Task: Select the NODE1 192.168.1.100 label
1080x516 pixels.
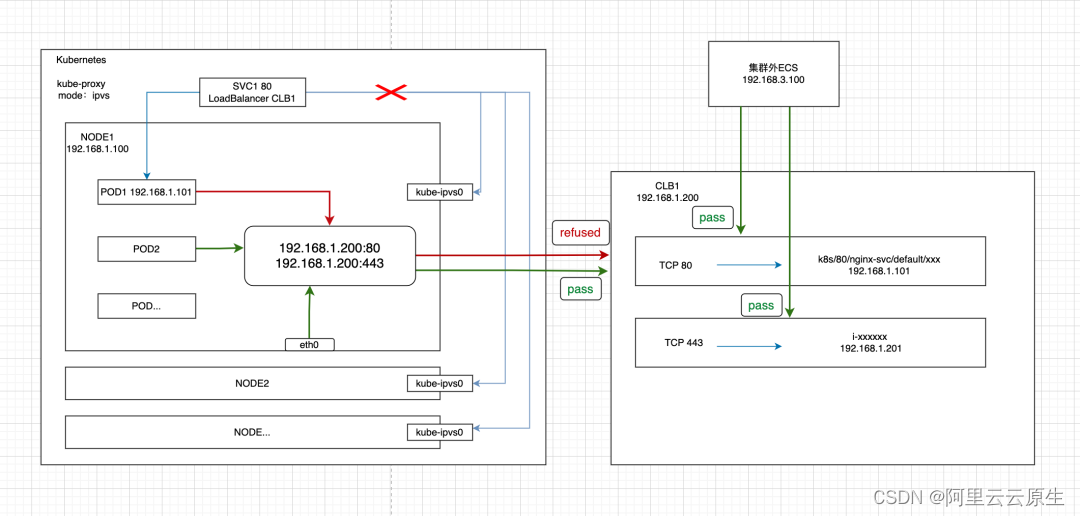Action: [x=97, y=143]
